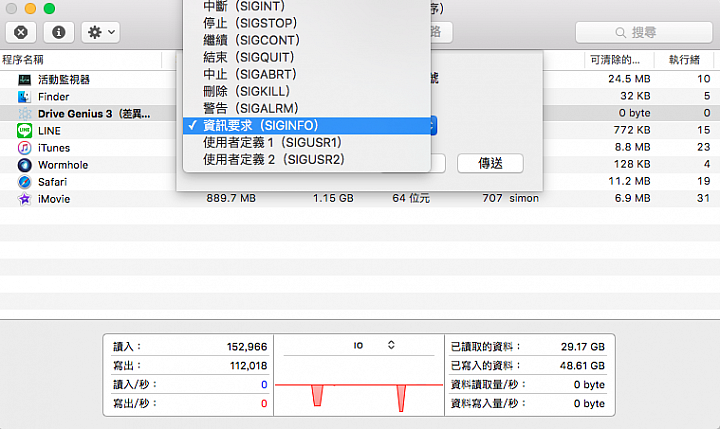Click the iMovie app icon
This screenshot has height=429, width=720.
[x=24, y=199]
